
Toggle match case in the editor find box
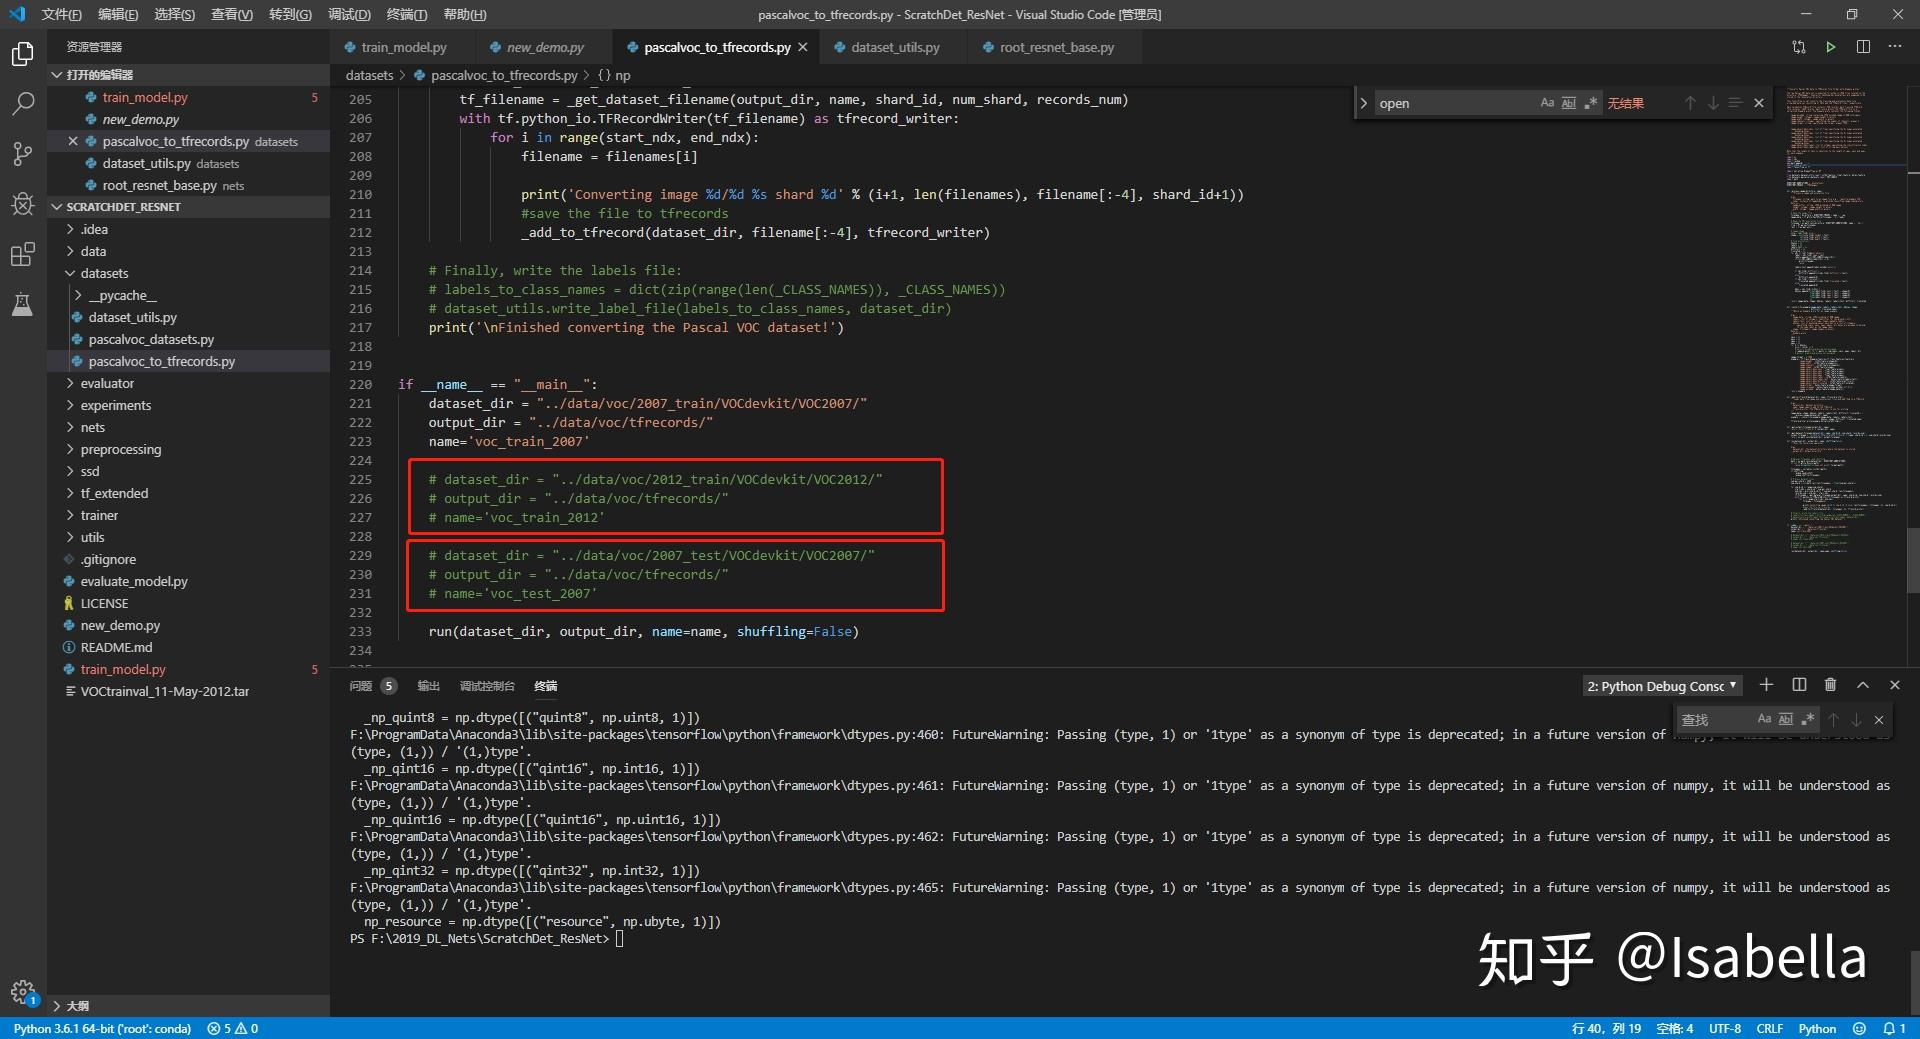point(1547,103)
